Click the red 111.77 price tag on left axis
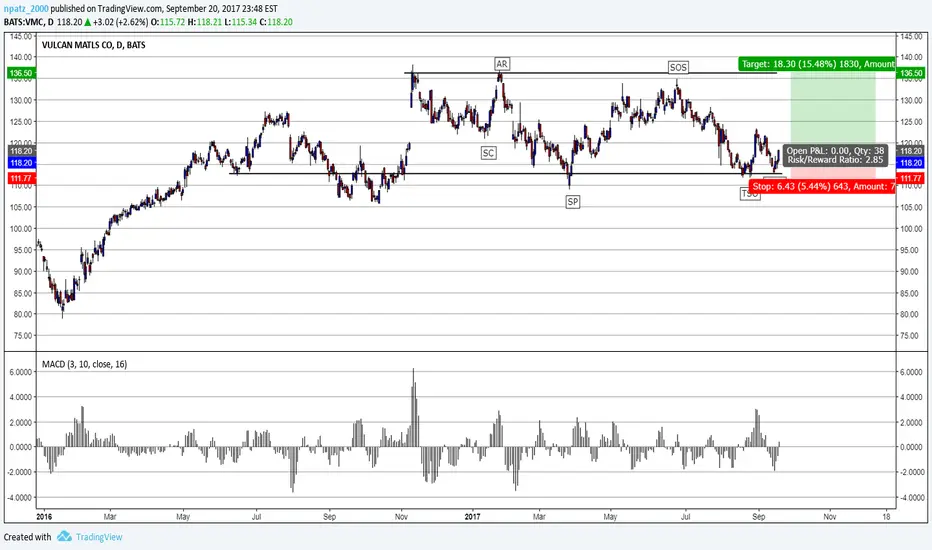 tap(21, 178)
